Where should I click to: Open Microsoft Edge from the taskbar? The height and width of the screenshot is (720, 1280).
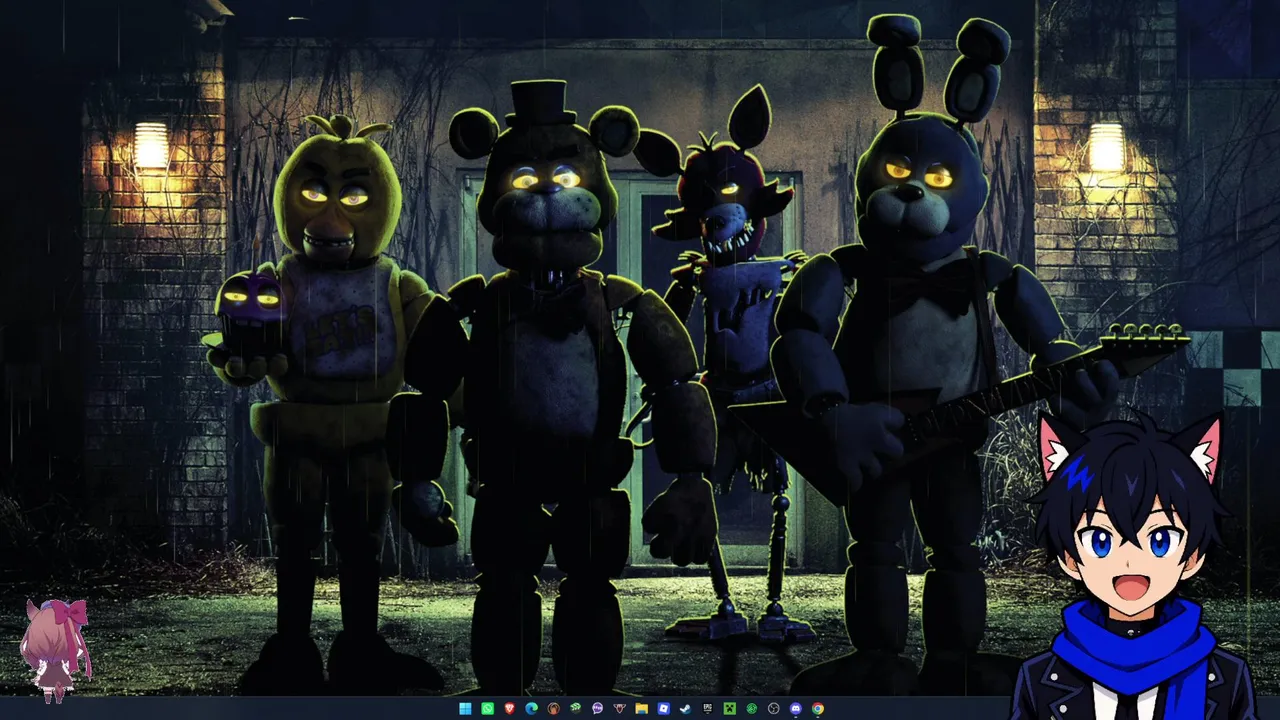(x=531, y=709)
